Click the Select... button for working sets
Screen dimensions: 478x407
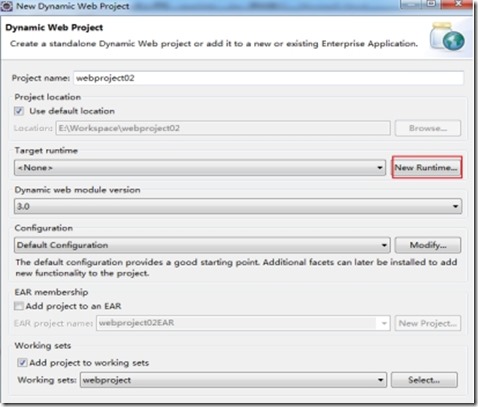pyautogui.click(x=424, y=380)
